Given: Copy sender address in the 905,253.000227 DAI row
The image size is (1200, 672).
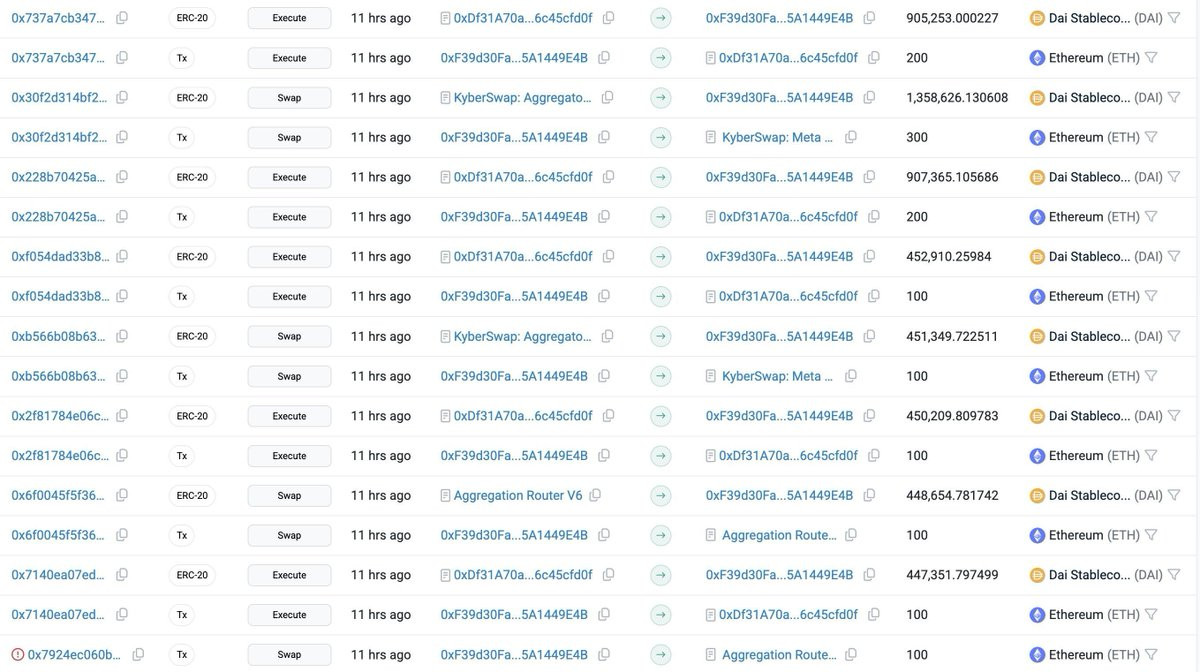Looking at the screenshot, I should point(608,18).
